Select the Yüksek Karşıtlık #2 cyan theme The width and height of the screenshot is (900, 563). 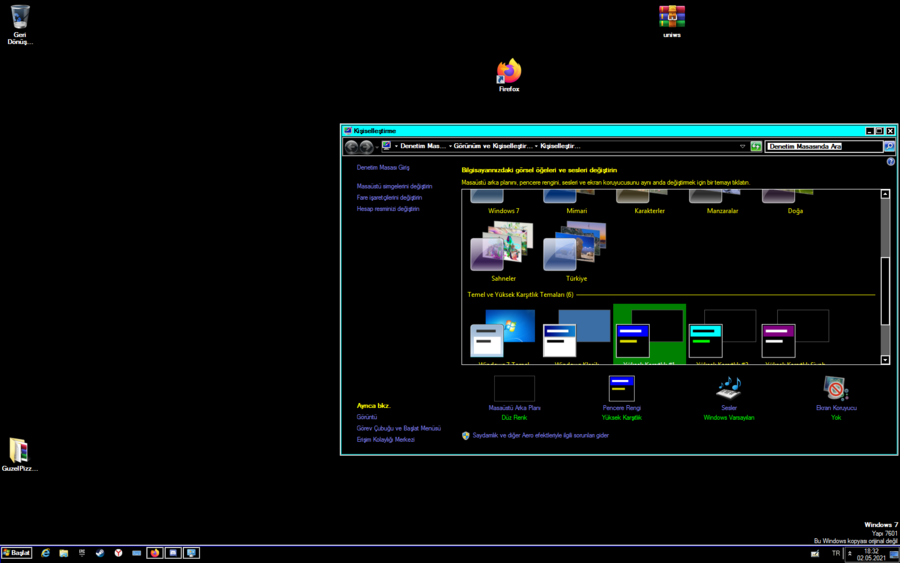[722, 335]
